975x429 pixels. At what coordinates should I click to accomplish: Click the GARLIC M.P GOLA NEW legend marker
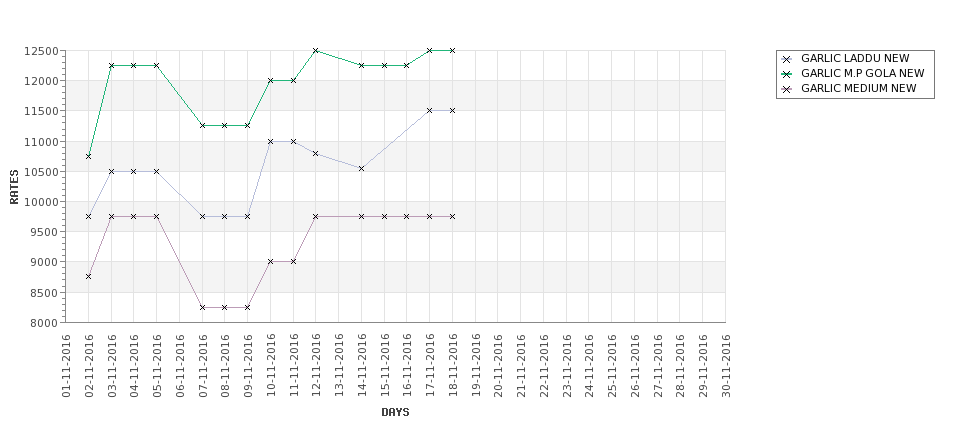coord(787,74)
